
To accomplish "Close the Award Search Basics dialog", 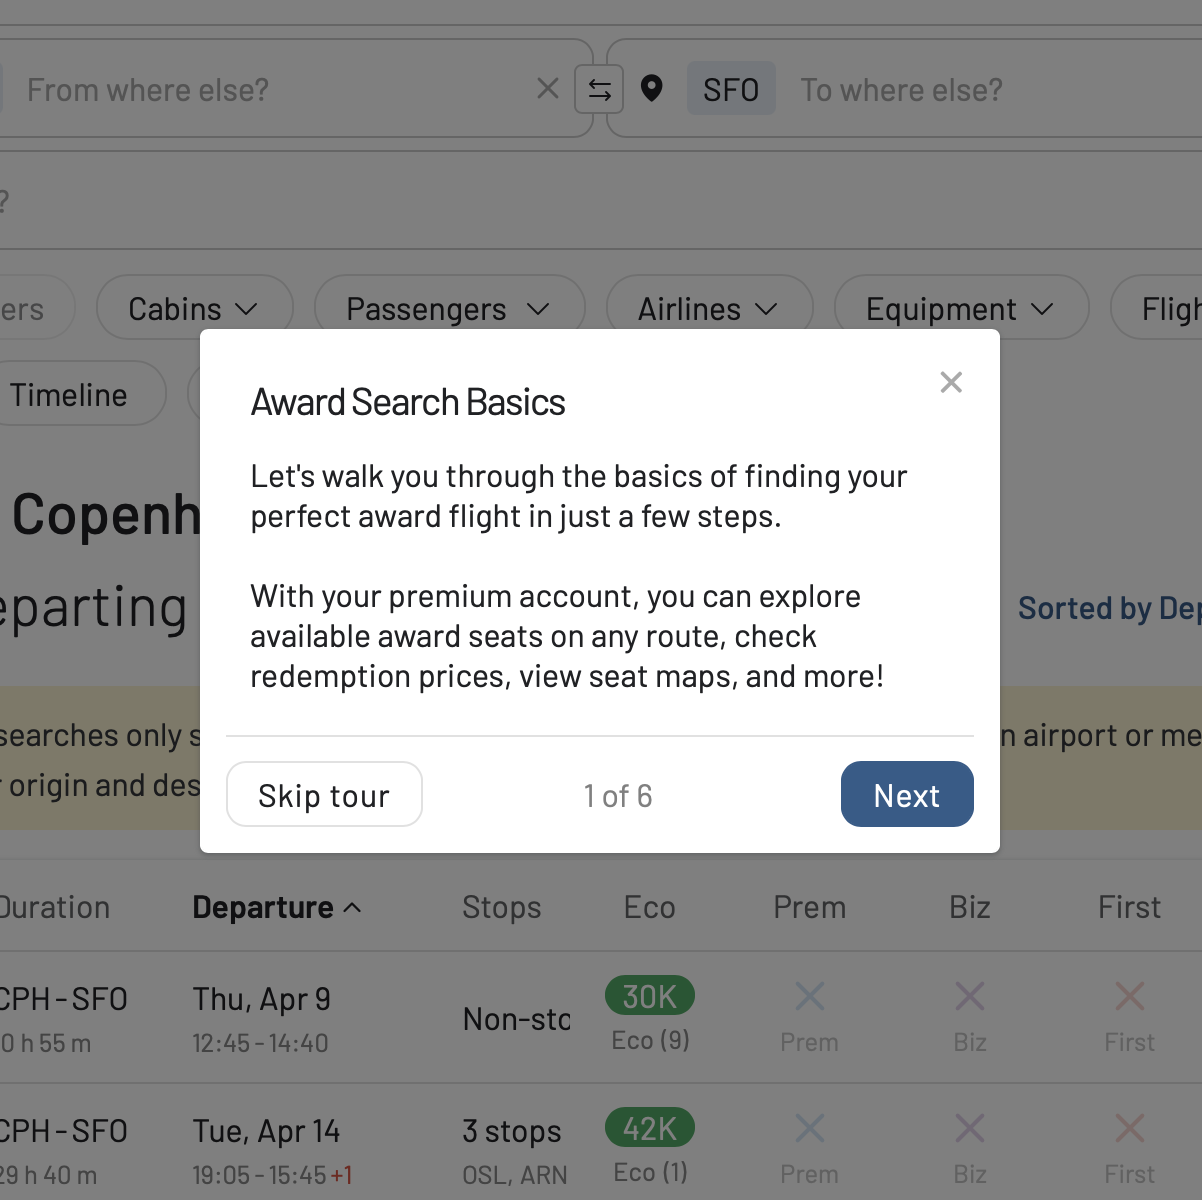I will [951, 382].
